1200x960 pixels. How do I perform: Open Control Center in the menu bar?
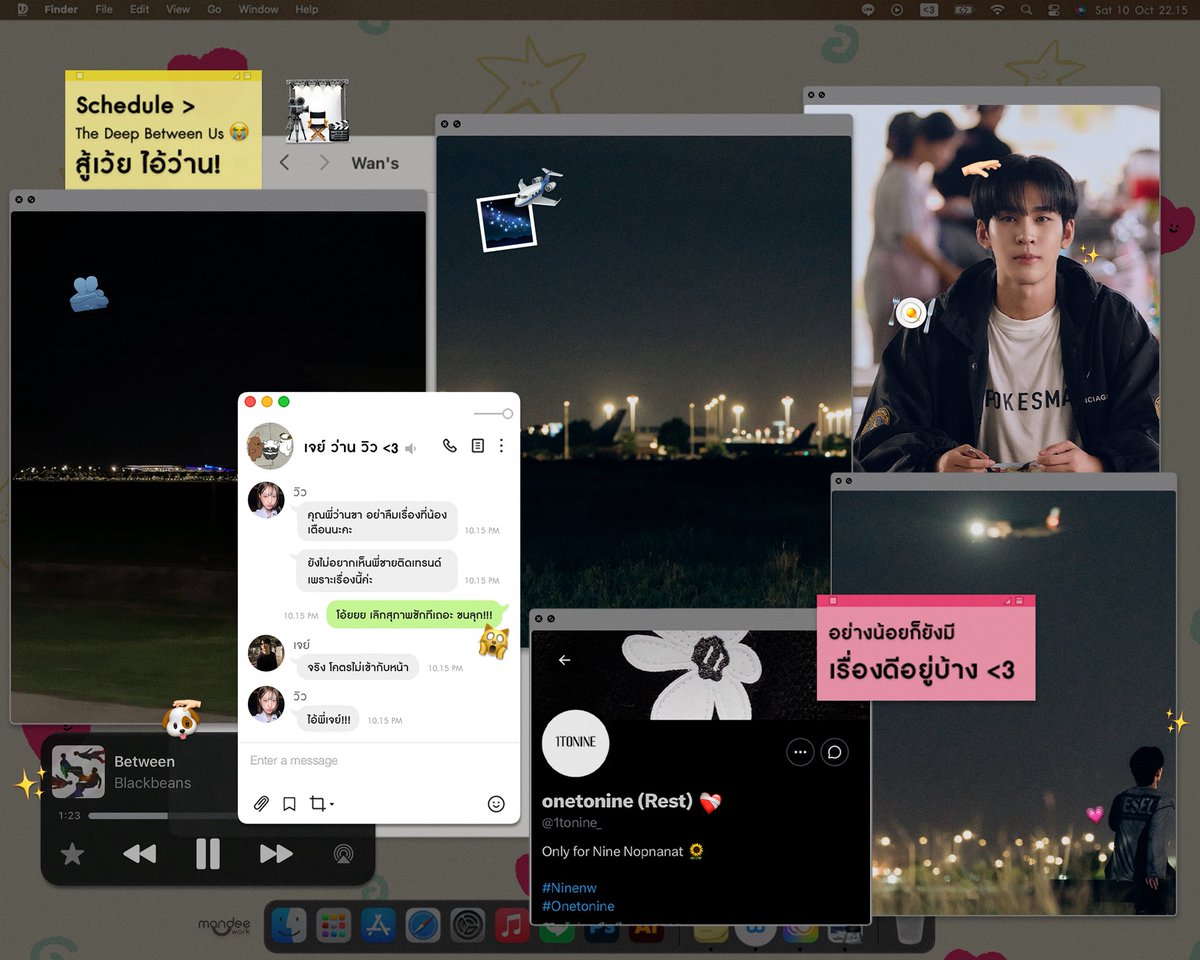(x=1053, y=10)
